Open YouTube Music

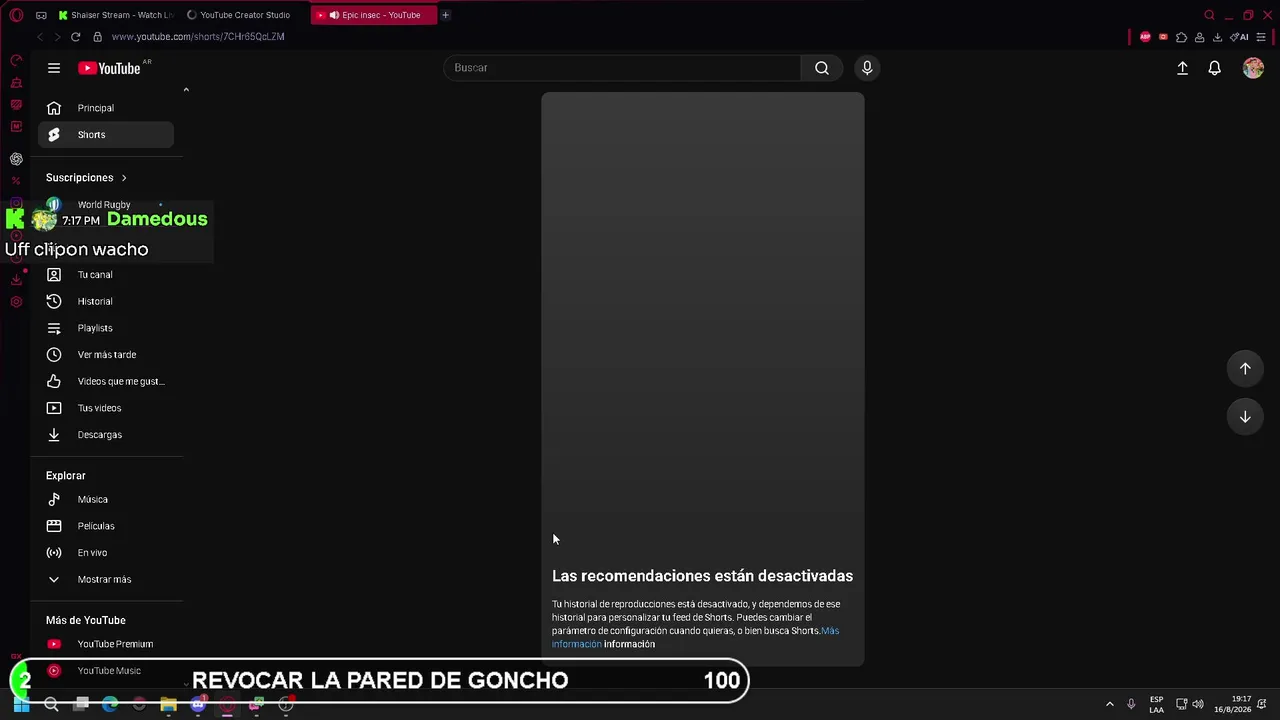[x=105, y=671]
